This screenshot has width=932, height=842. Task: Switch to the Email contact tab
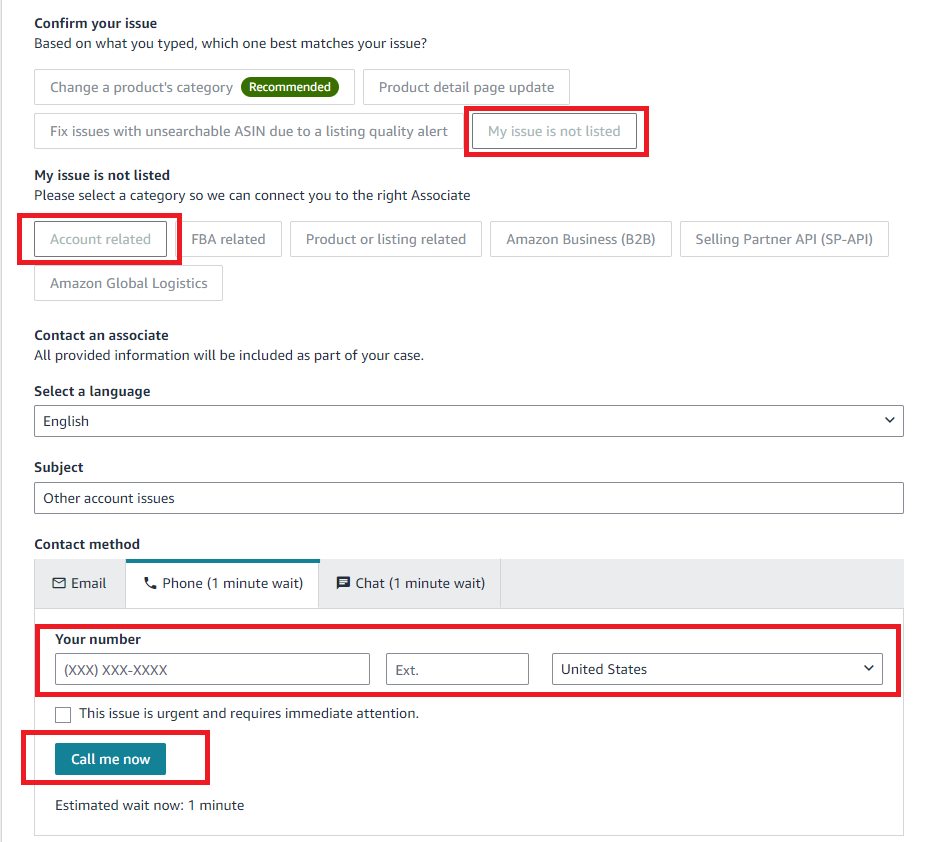[79, 582]
